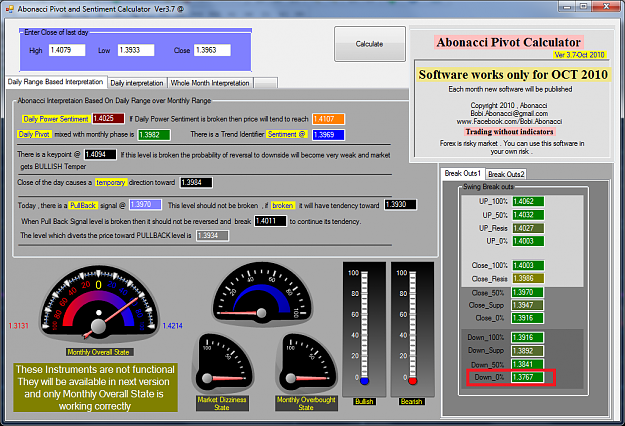Click the temporary direction value 1.3984
The width and height of the screenshot is (625, 426).
point(196,182)
